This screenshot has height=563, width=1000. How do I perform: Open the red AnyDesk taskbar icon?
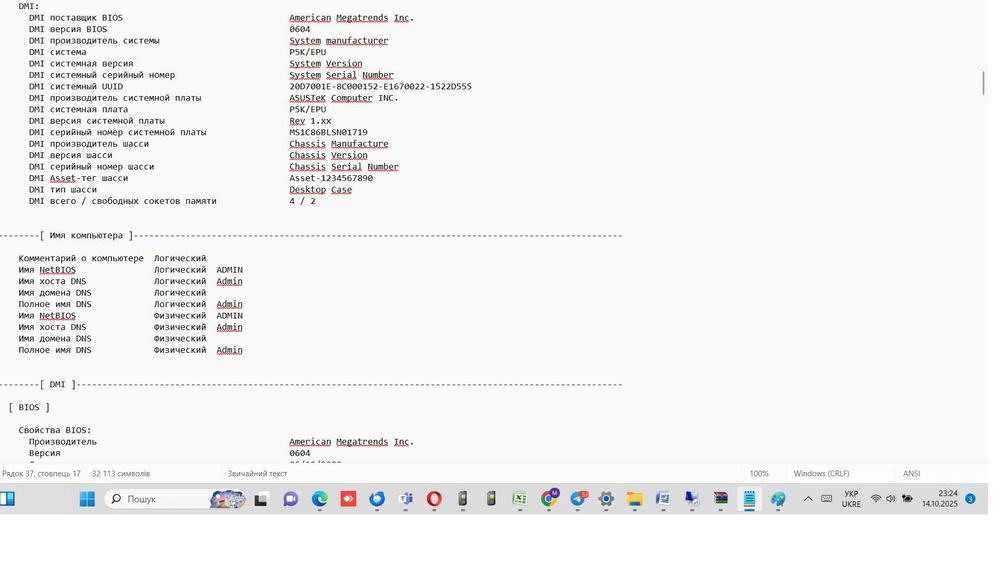point(348,499)
